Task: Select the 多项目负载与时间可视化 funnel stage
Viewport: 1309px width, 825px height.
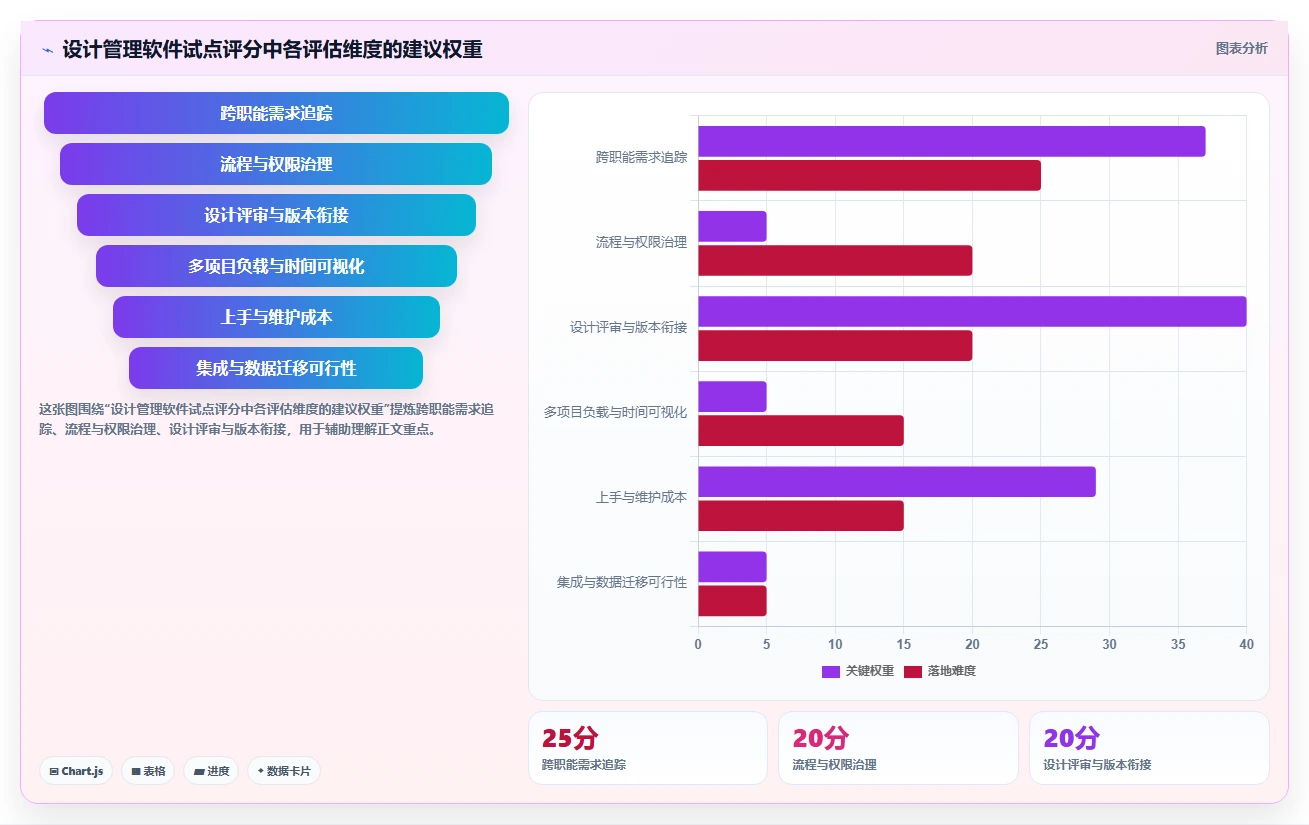Action: point(276,266)
